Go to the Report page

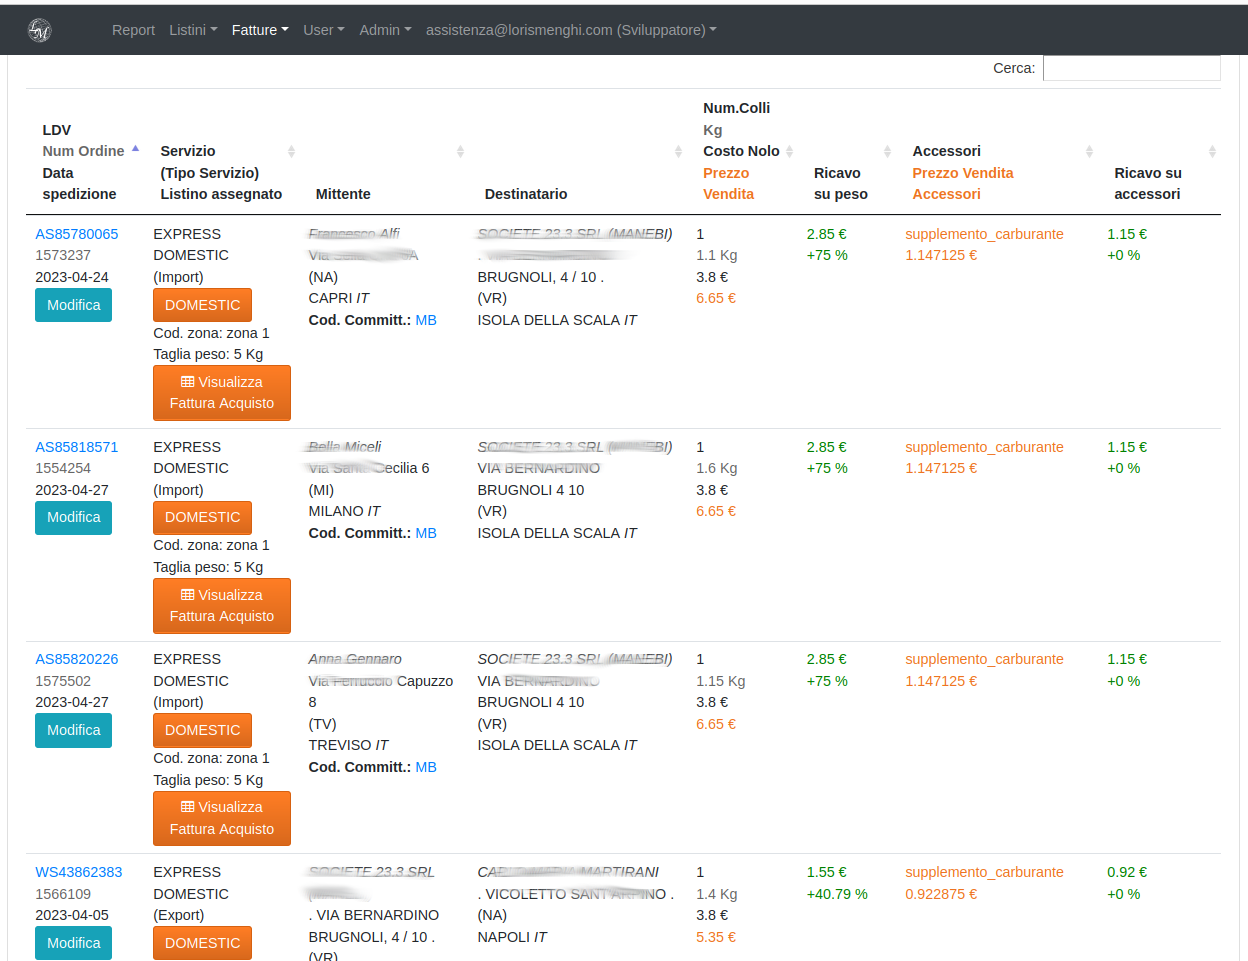pyautogui.click(x=133, y=30)
